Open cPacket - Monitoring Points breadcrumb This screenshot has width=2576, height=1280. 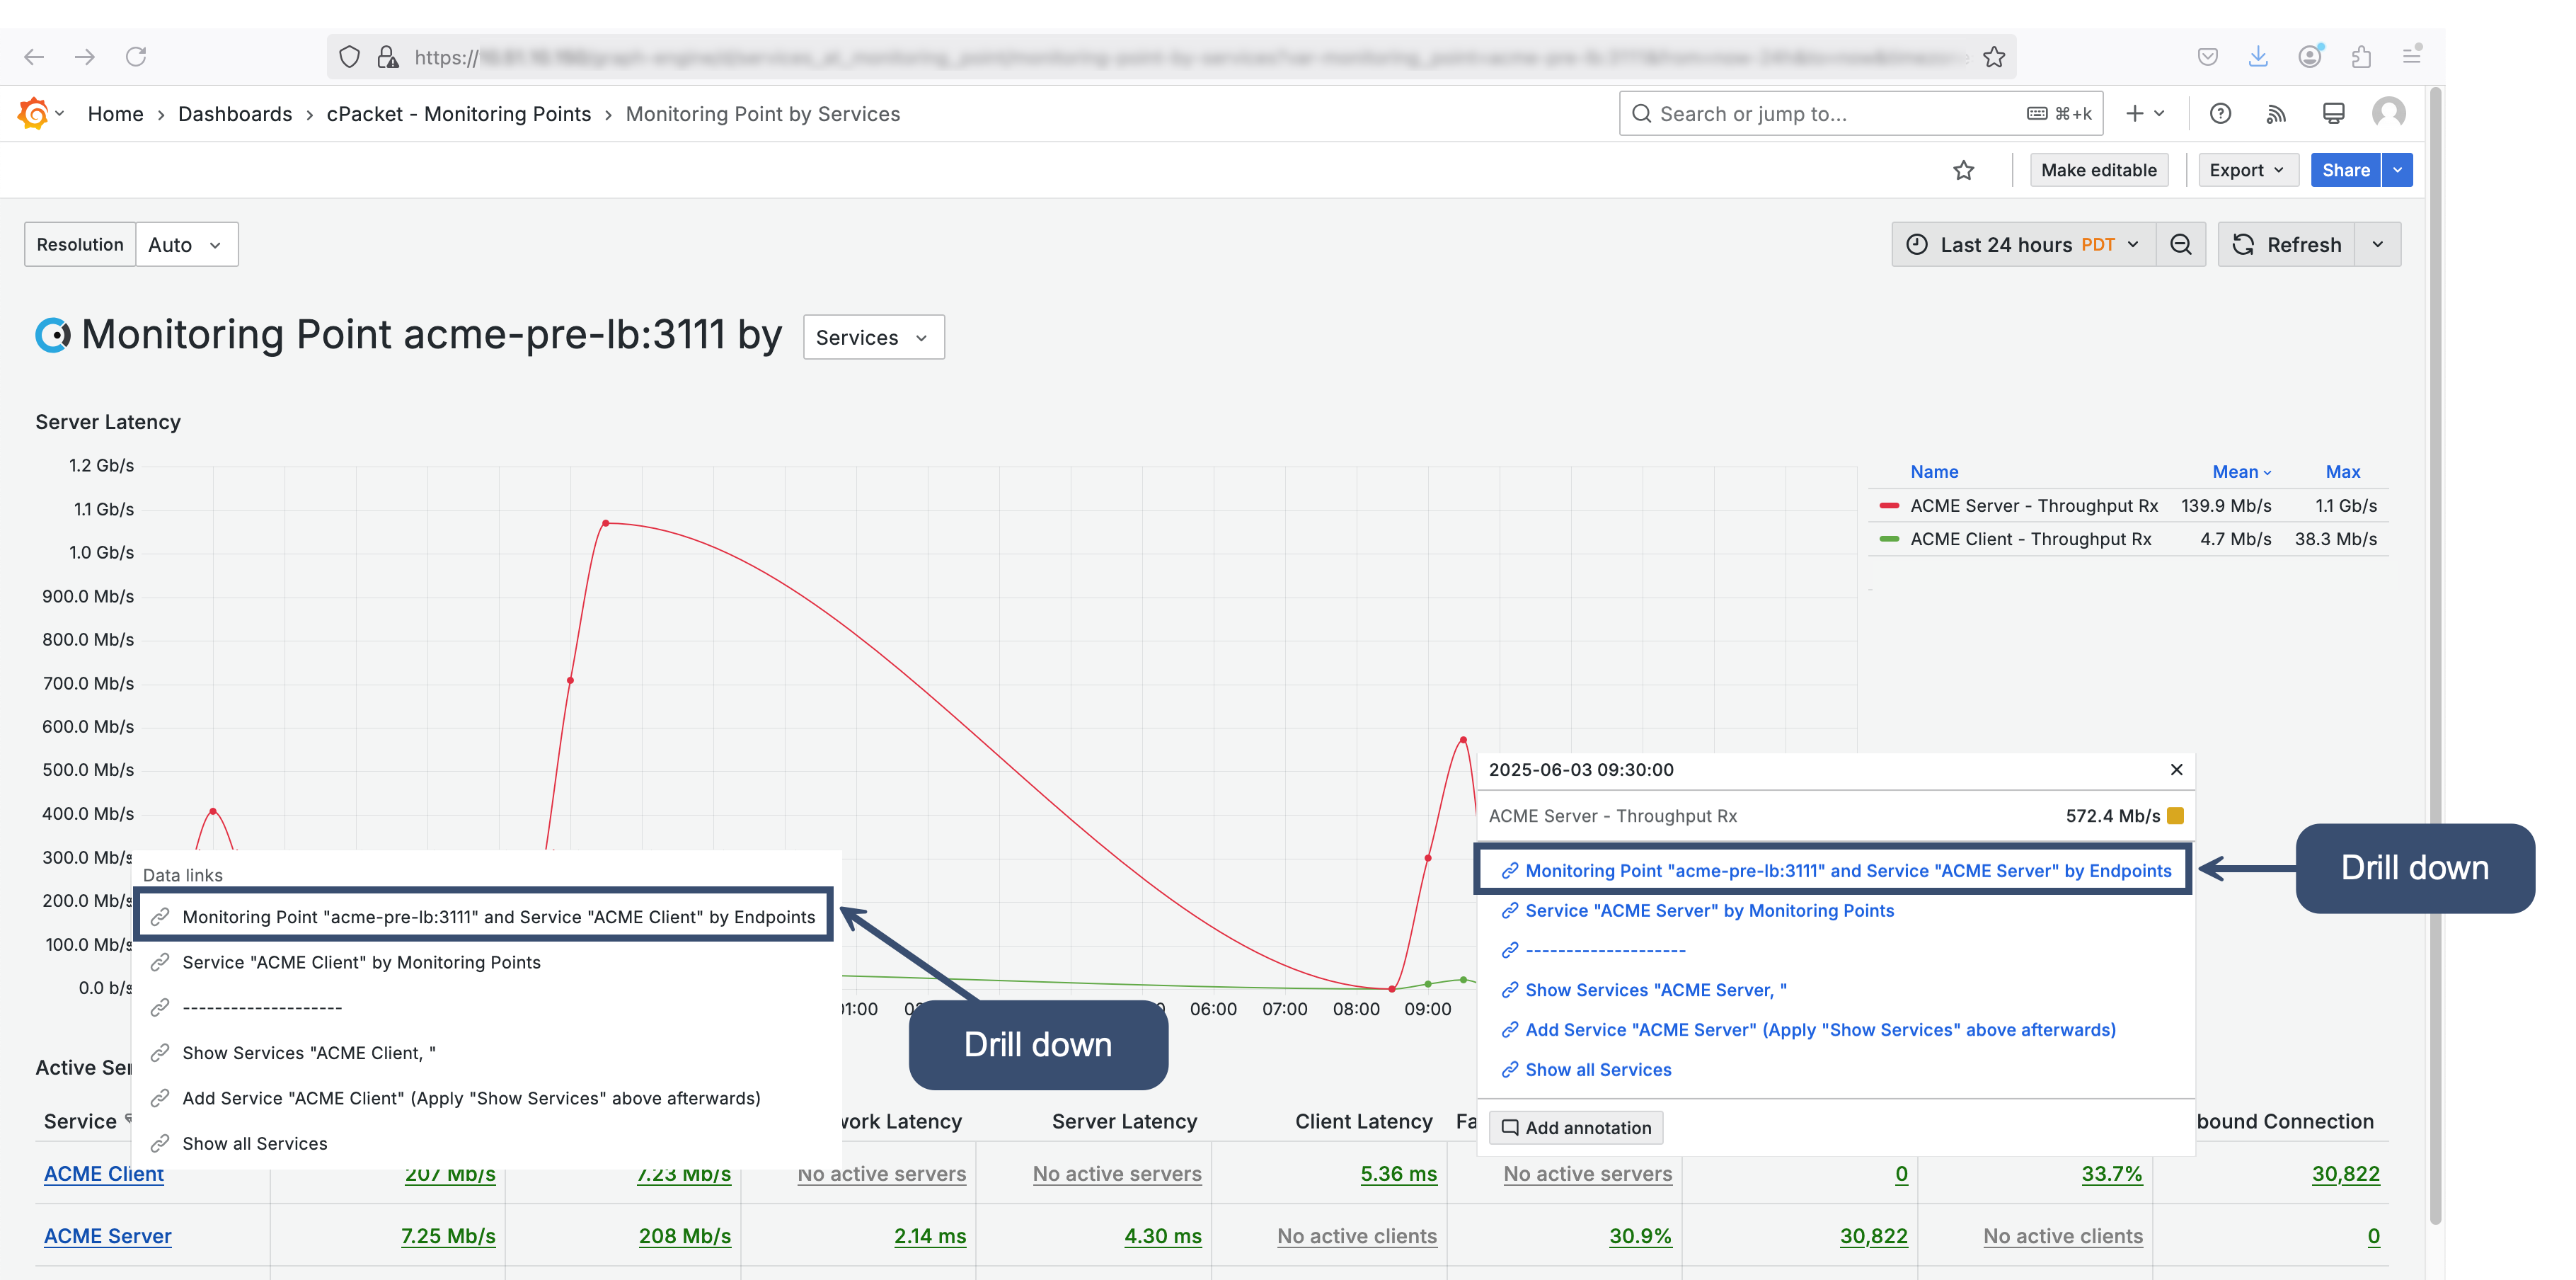pos(458,114)
